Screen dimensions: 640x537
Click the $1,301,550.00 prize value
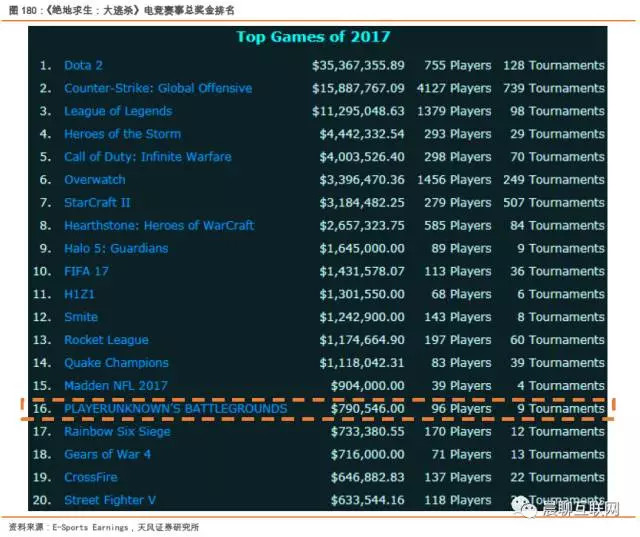pyautogui.click(x=362, y=294)
